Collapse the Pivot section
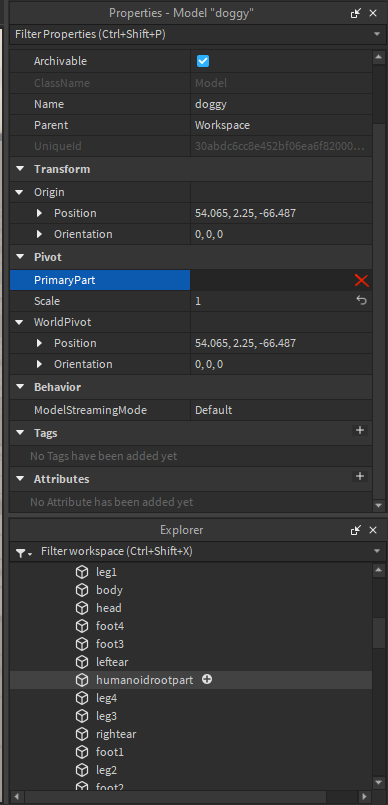This screenshot has height=805, width=388. point(20,257)
